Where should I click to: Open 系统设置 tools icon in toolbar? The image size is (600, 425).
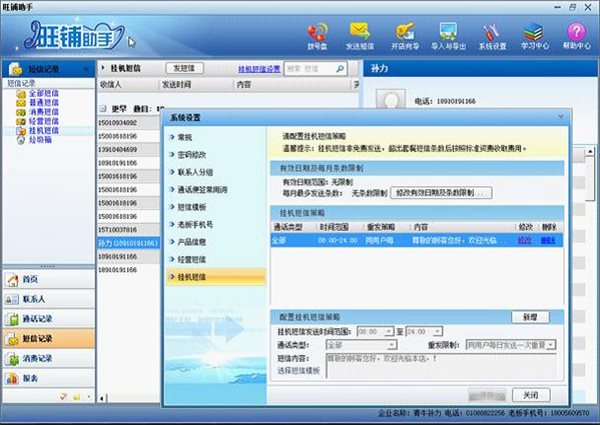click(492, 32)
